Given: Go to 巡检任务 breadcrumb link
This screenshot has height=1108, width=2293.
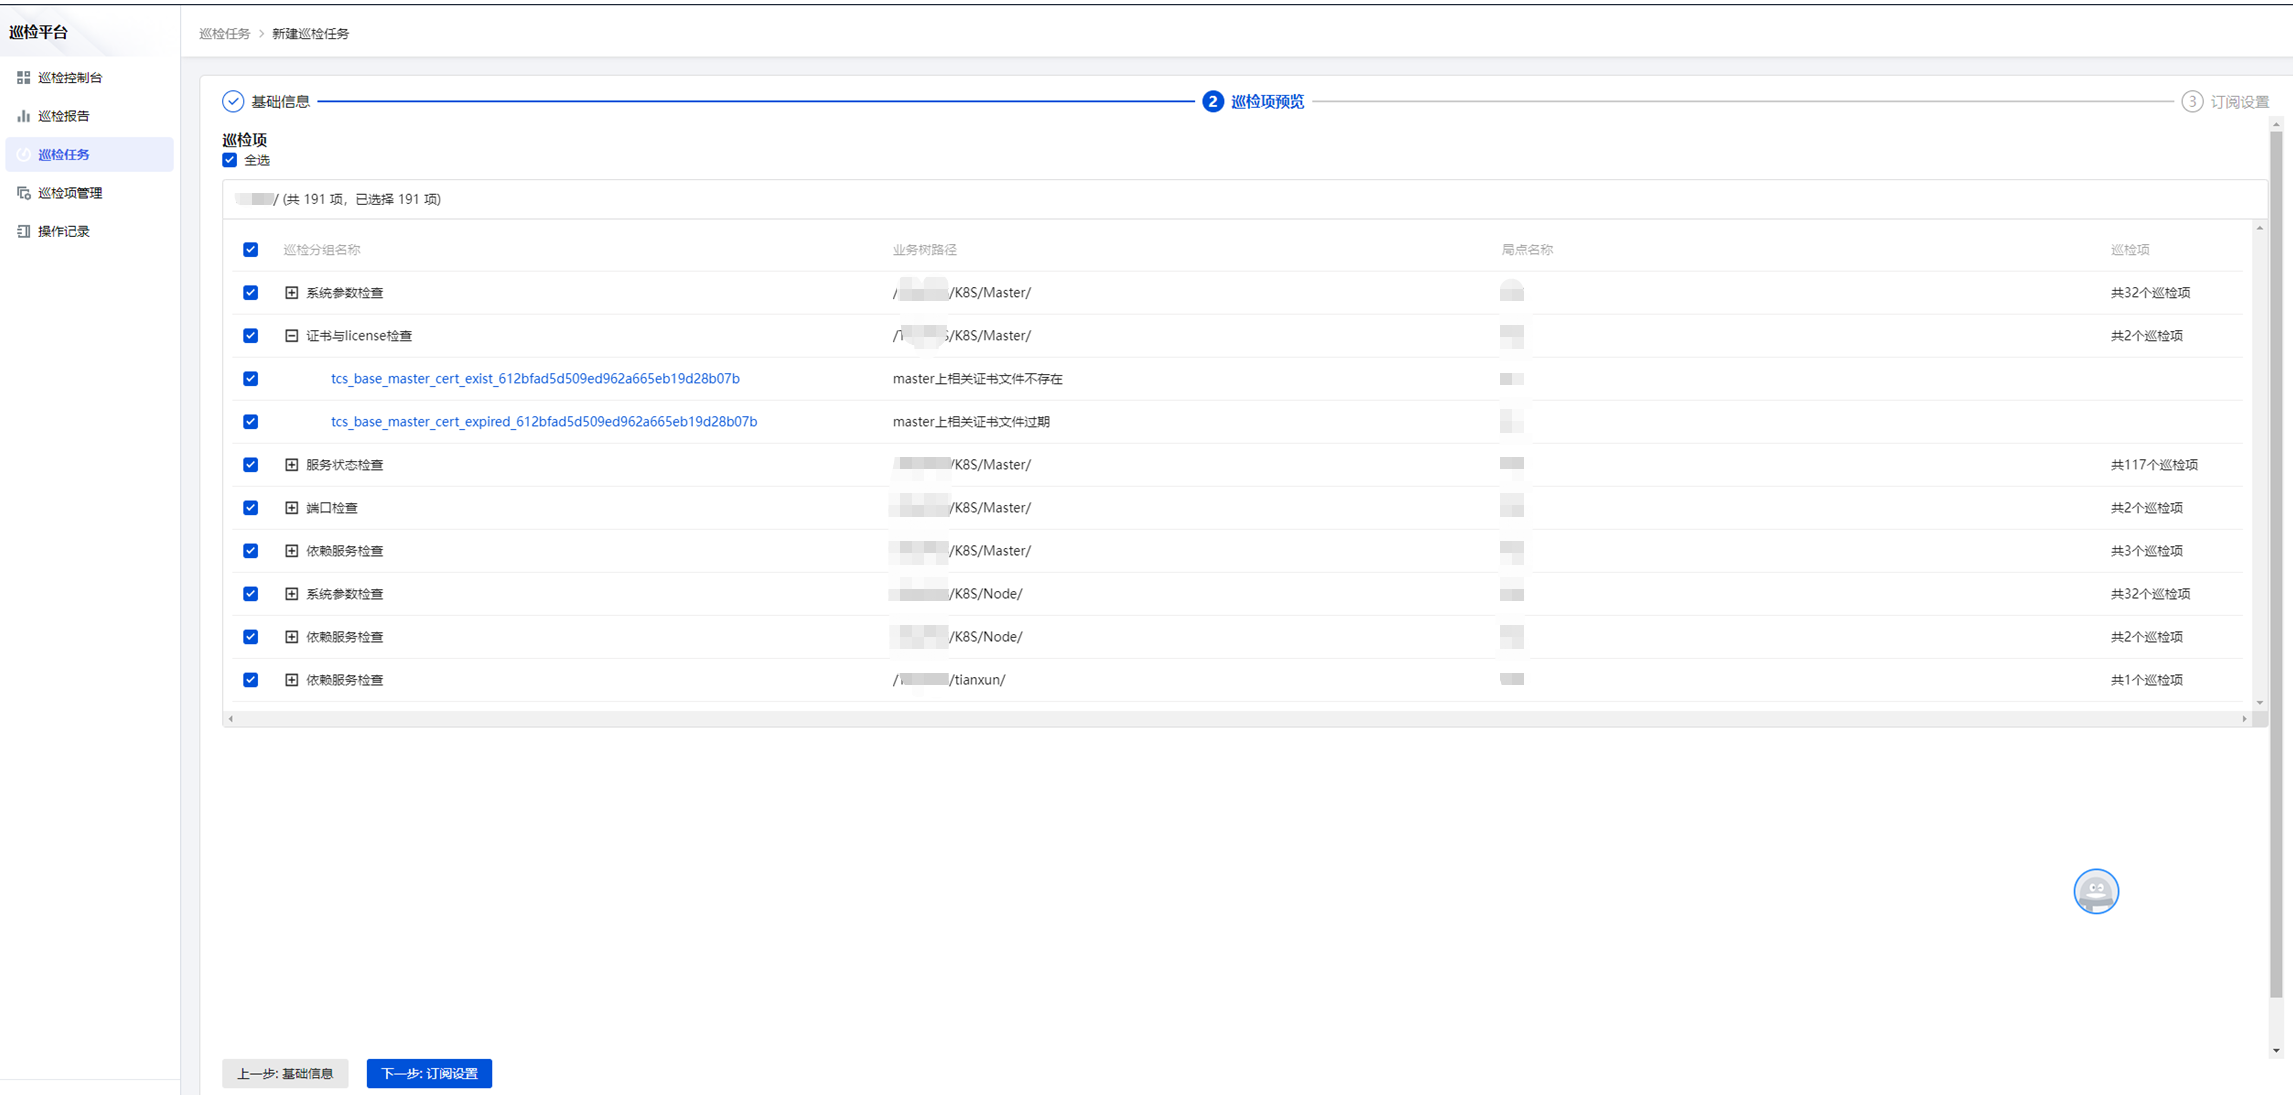Looking at the screenshot, I should (224, 34).
